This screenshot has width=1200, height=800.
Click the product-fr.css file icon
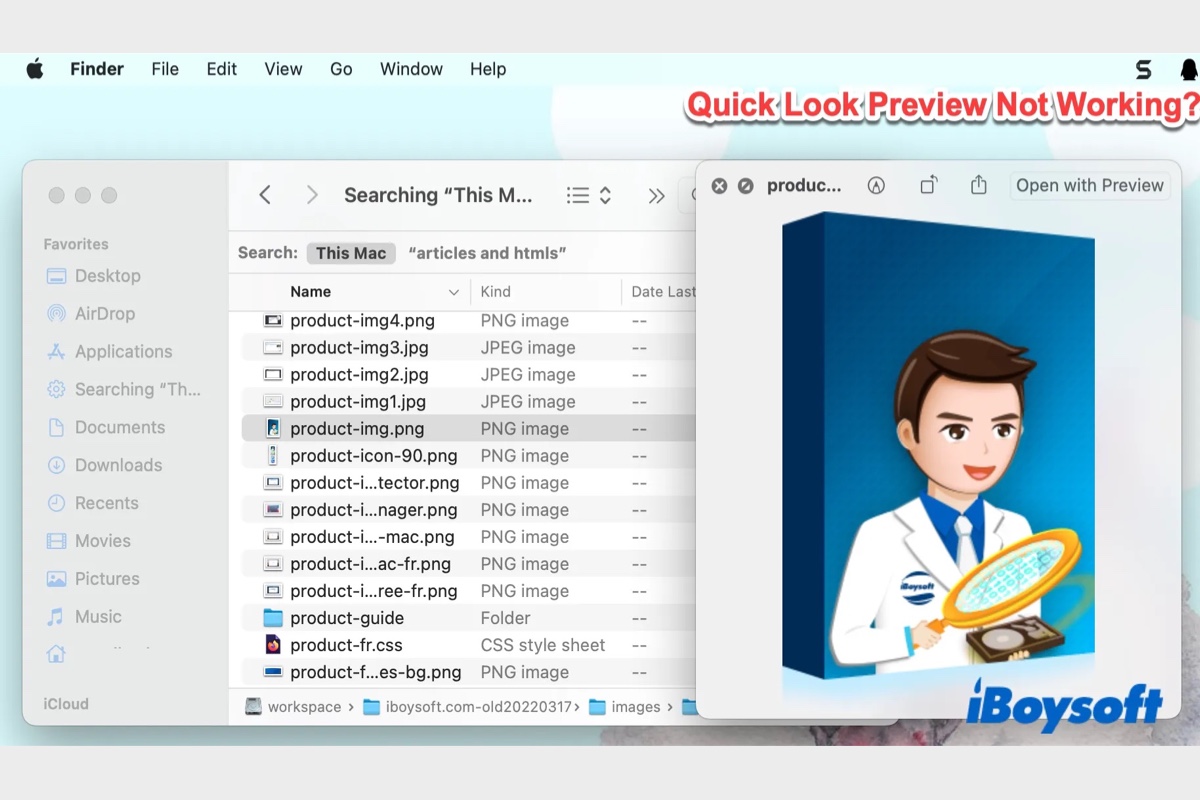coord(273,645)
